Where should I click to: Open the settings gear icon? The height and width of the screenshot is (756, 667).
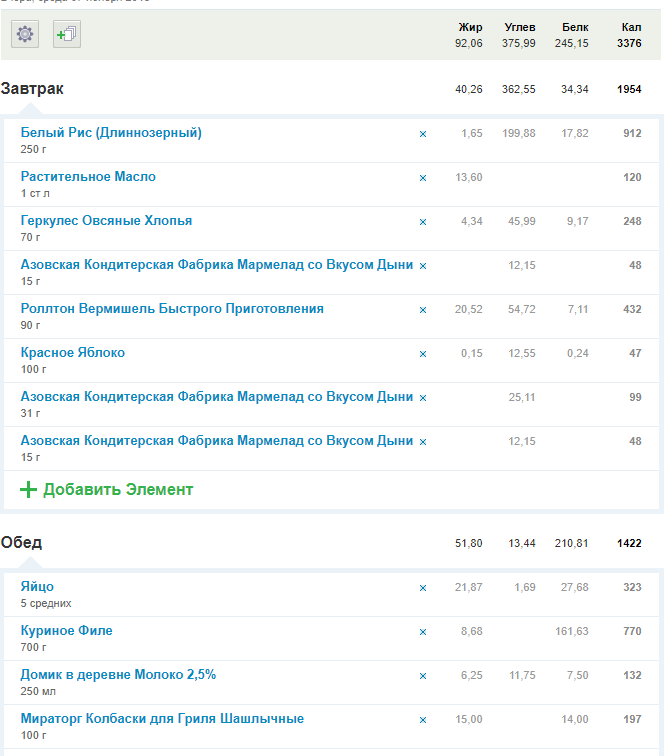[x=25, y=35]
